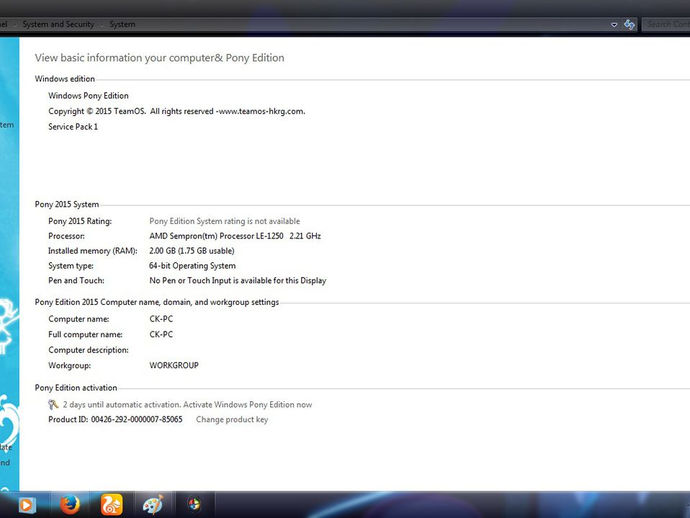690x518 pixels.
Task: Click the 2.00 GB (1.75 GB usable) value
Action: 191,251
